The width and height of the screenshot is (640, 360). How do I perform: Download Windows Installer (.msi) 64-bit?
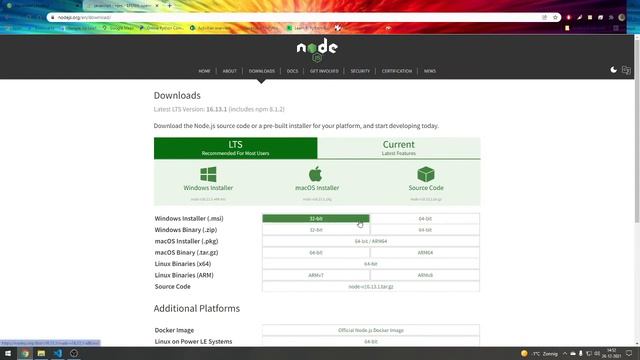click(425, 218)
